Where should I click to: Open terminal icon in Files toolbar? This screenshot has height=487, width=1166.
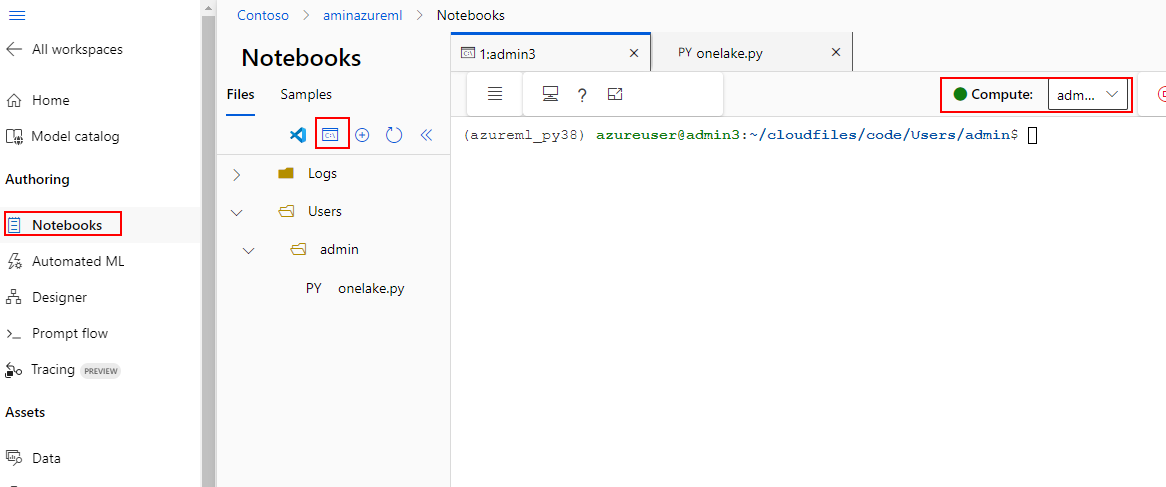click(x=331, y=134)
